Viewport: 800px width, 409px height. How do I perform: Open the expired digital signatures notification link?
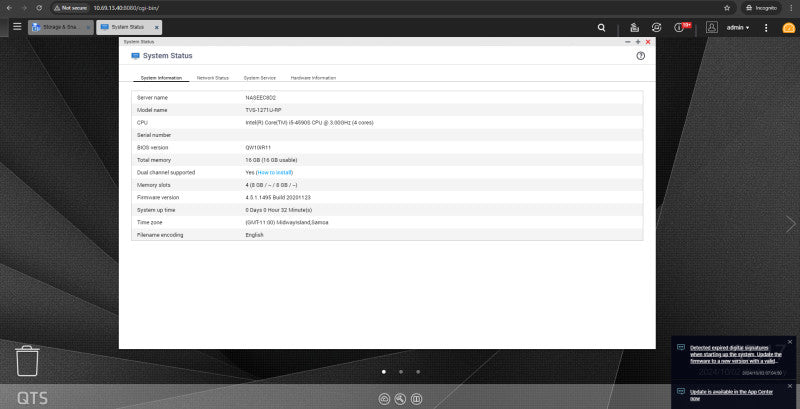734,354
